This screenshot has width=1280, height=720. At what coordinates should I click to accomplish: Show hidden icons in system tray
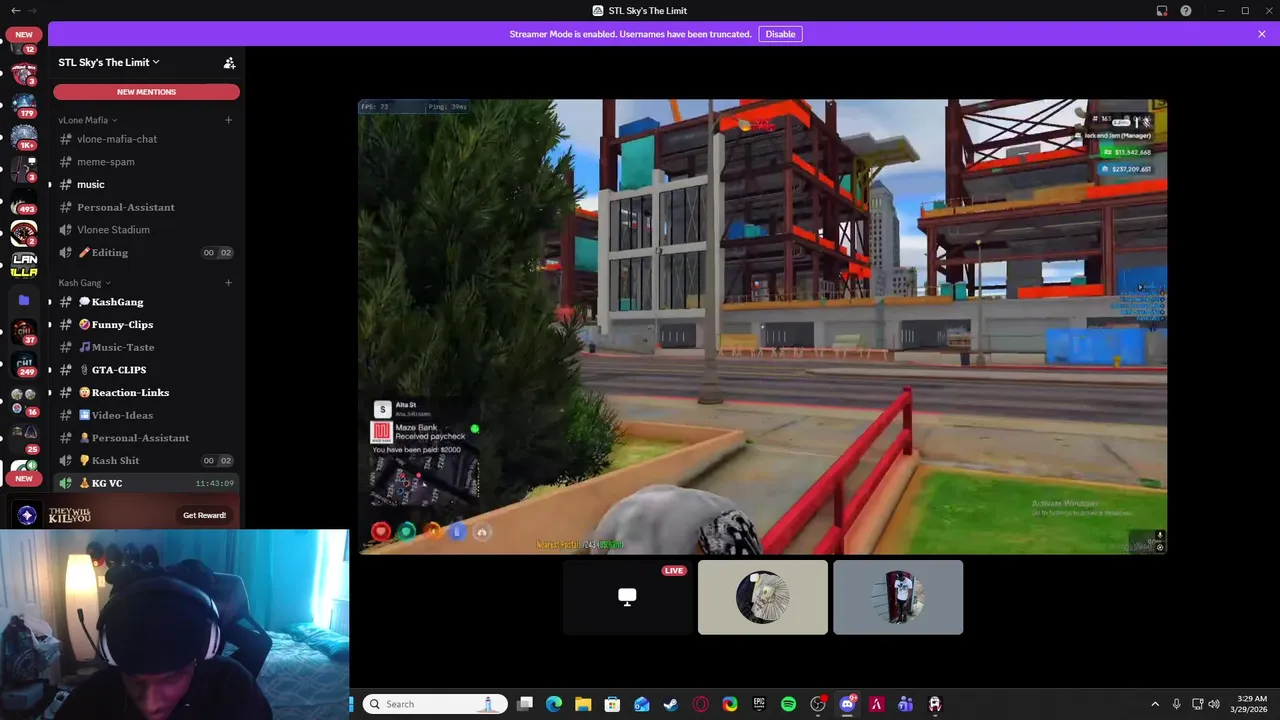[1155, 704]
